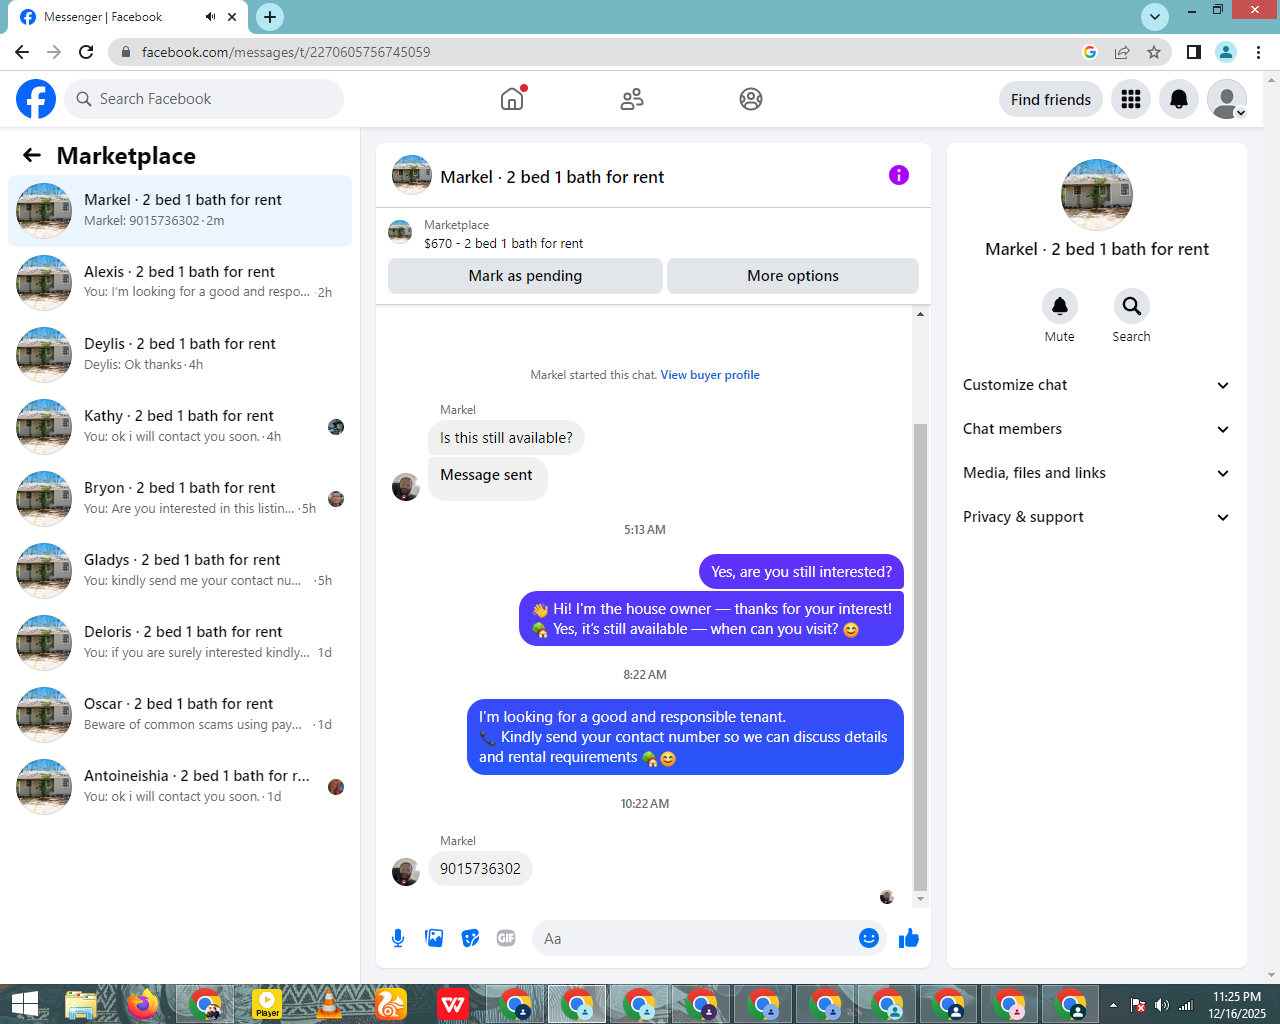Screen dimensions: 1280x1024
Task: Share this page from the address bar
Action: coord(1122,52)
